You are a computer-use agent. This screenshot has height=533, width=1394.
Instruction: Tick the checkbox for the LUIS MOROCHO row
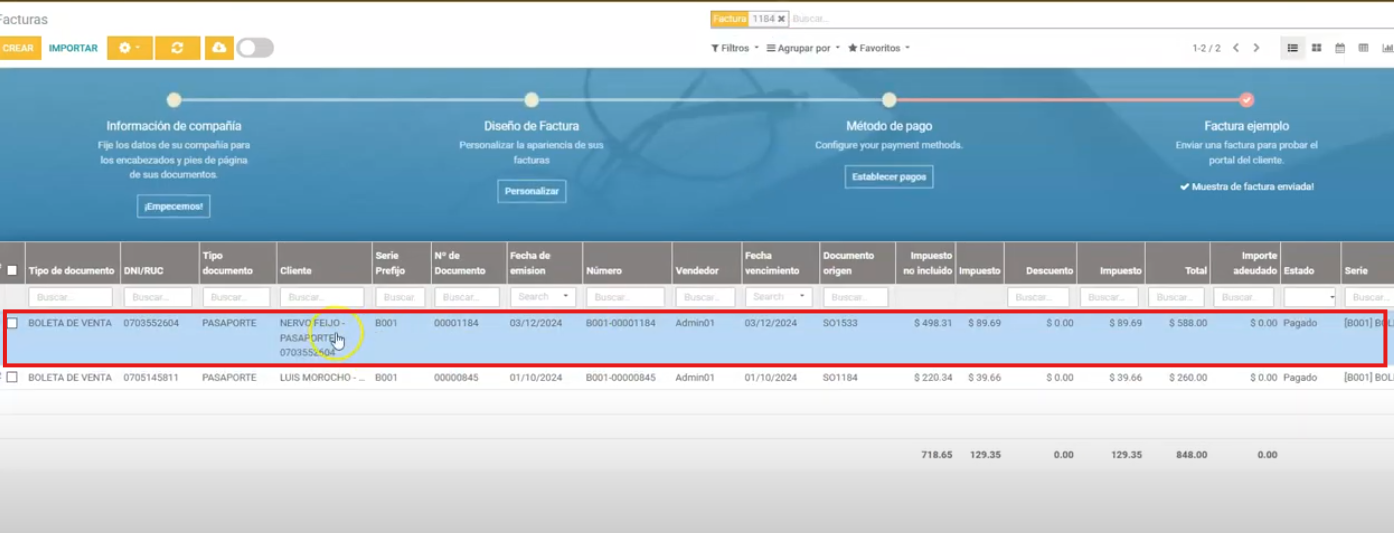(x=12, y=378)
